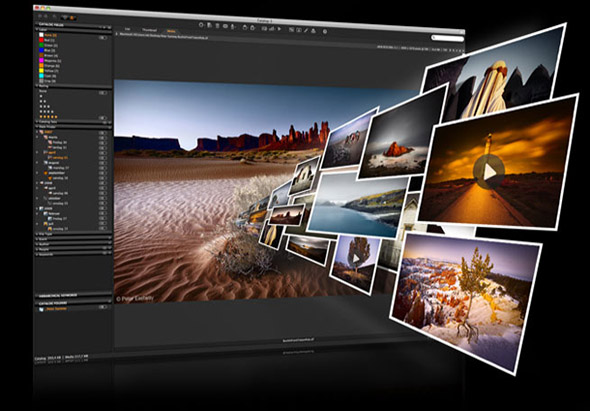Click the search field at top right
590x411 pixels.
pos(447,38)
